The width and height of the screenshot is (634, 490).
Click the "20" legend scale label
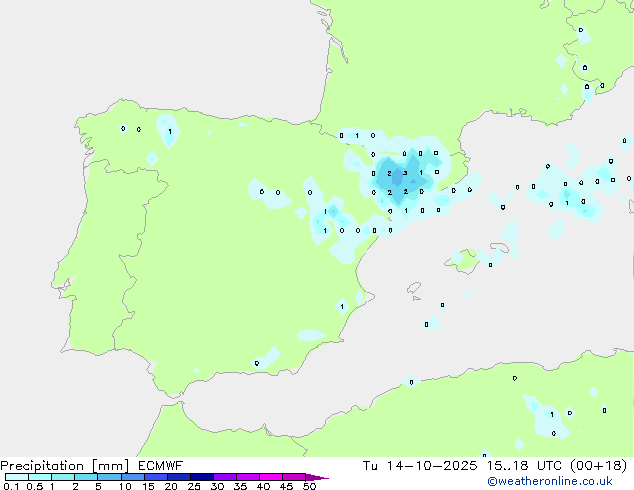tap(171, 486)
